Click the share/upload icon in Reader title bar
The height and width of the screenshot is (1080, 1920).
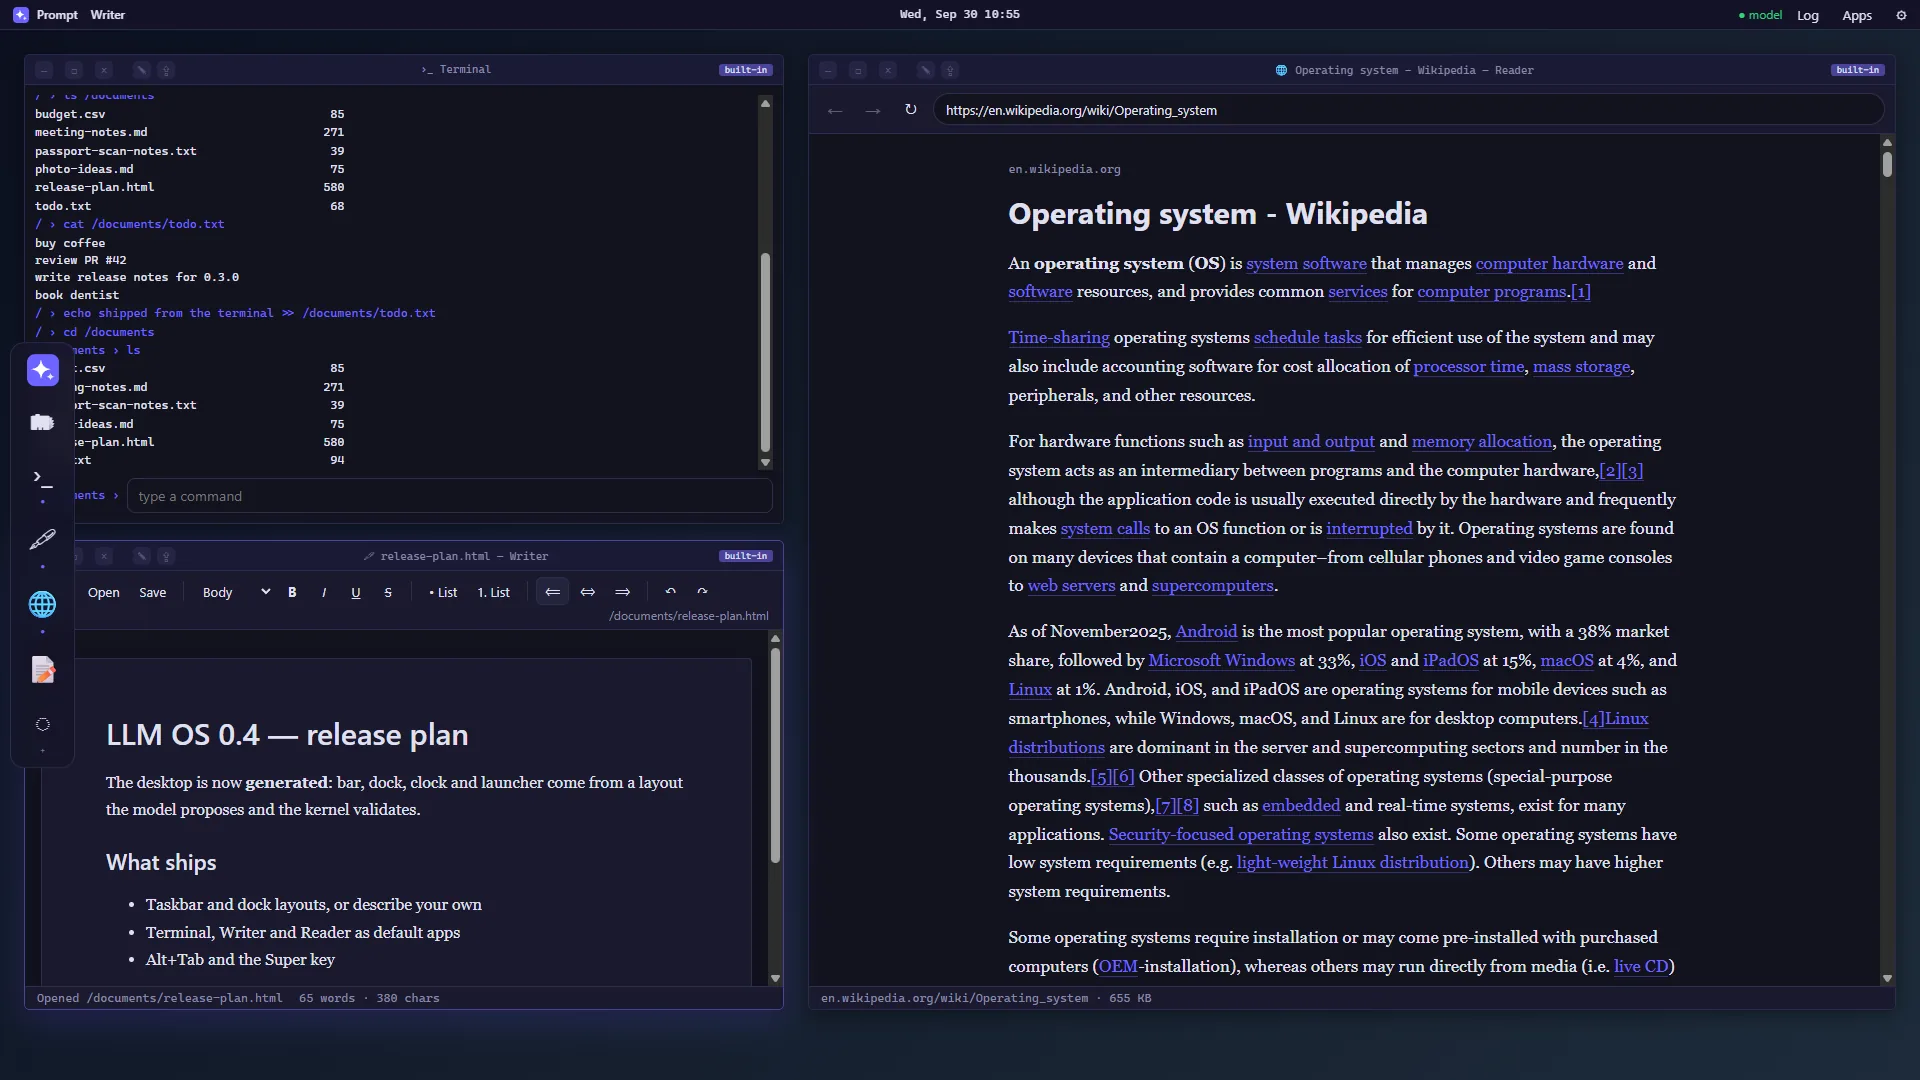click(951, 70)
